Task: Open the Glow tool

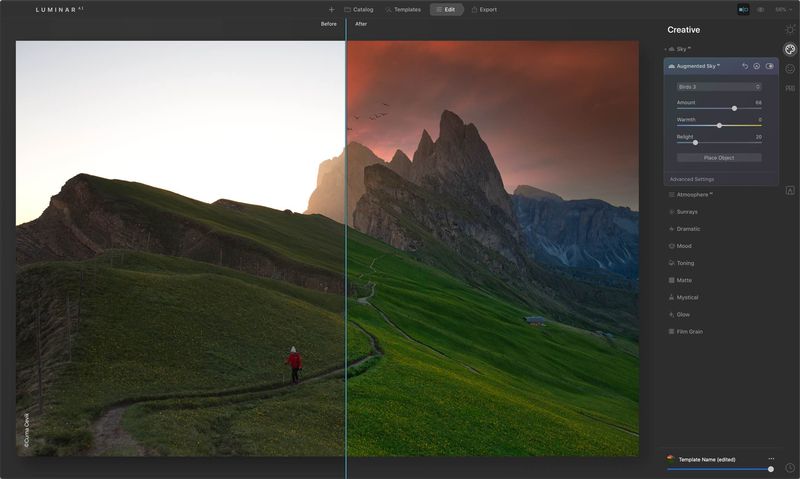Action: [x=679, y=314]
